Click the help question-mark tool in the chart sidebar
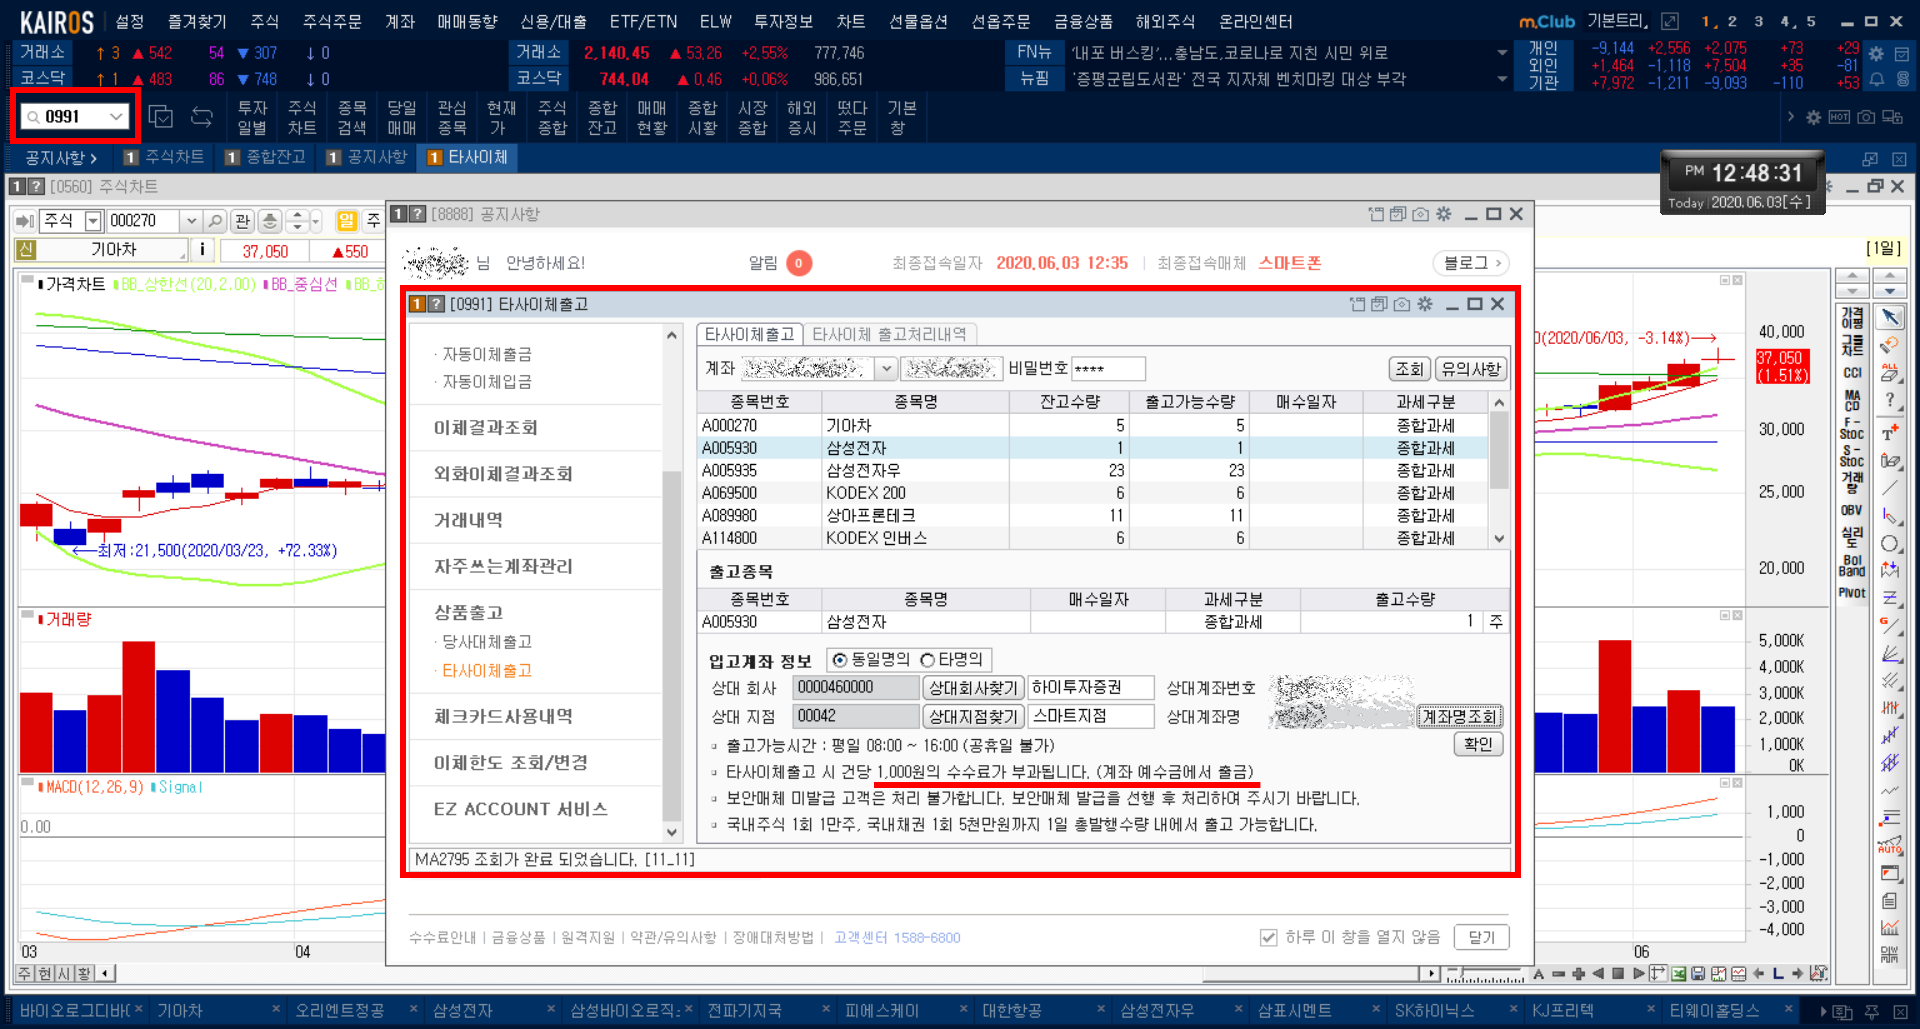 coord(1889,400)
